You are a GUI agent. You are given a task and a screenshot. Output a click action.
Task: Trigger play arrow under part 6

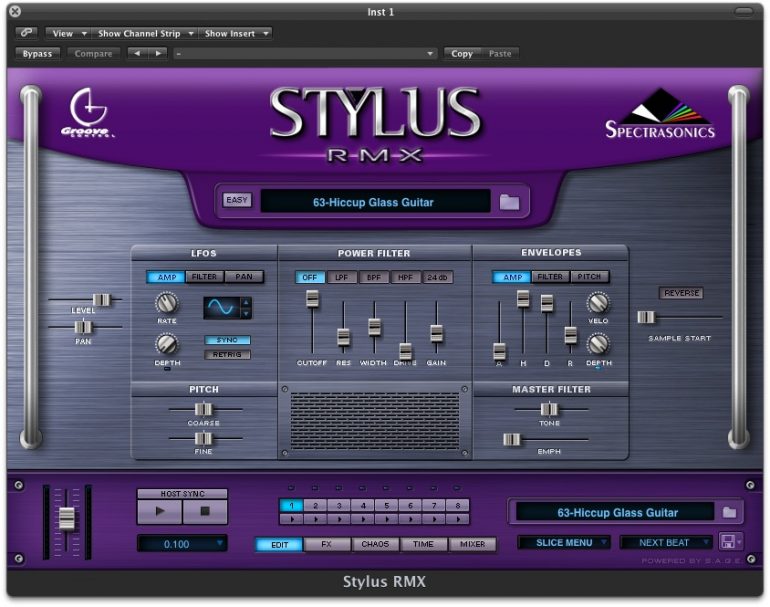[410, 519]
